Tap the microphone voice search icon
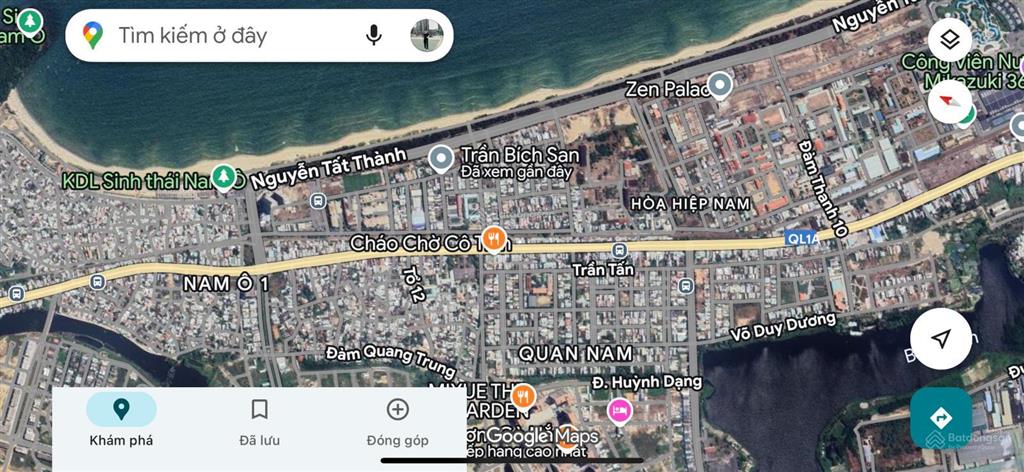The image size is (1024, 472). 374,35
